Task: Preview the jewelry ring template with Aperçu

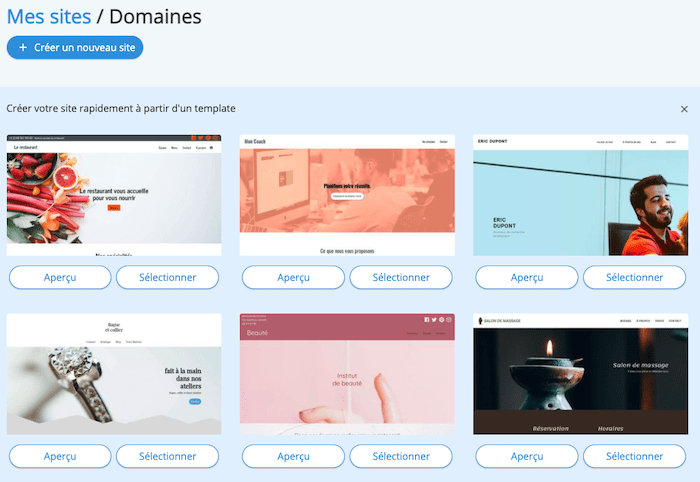Action: pyautogui.click(x=60, y=456)
